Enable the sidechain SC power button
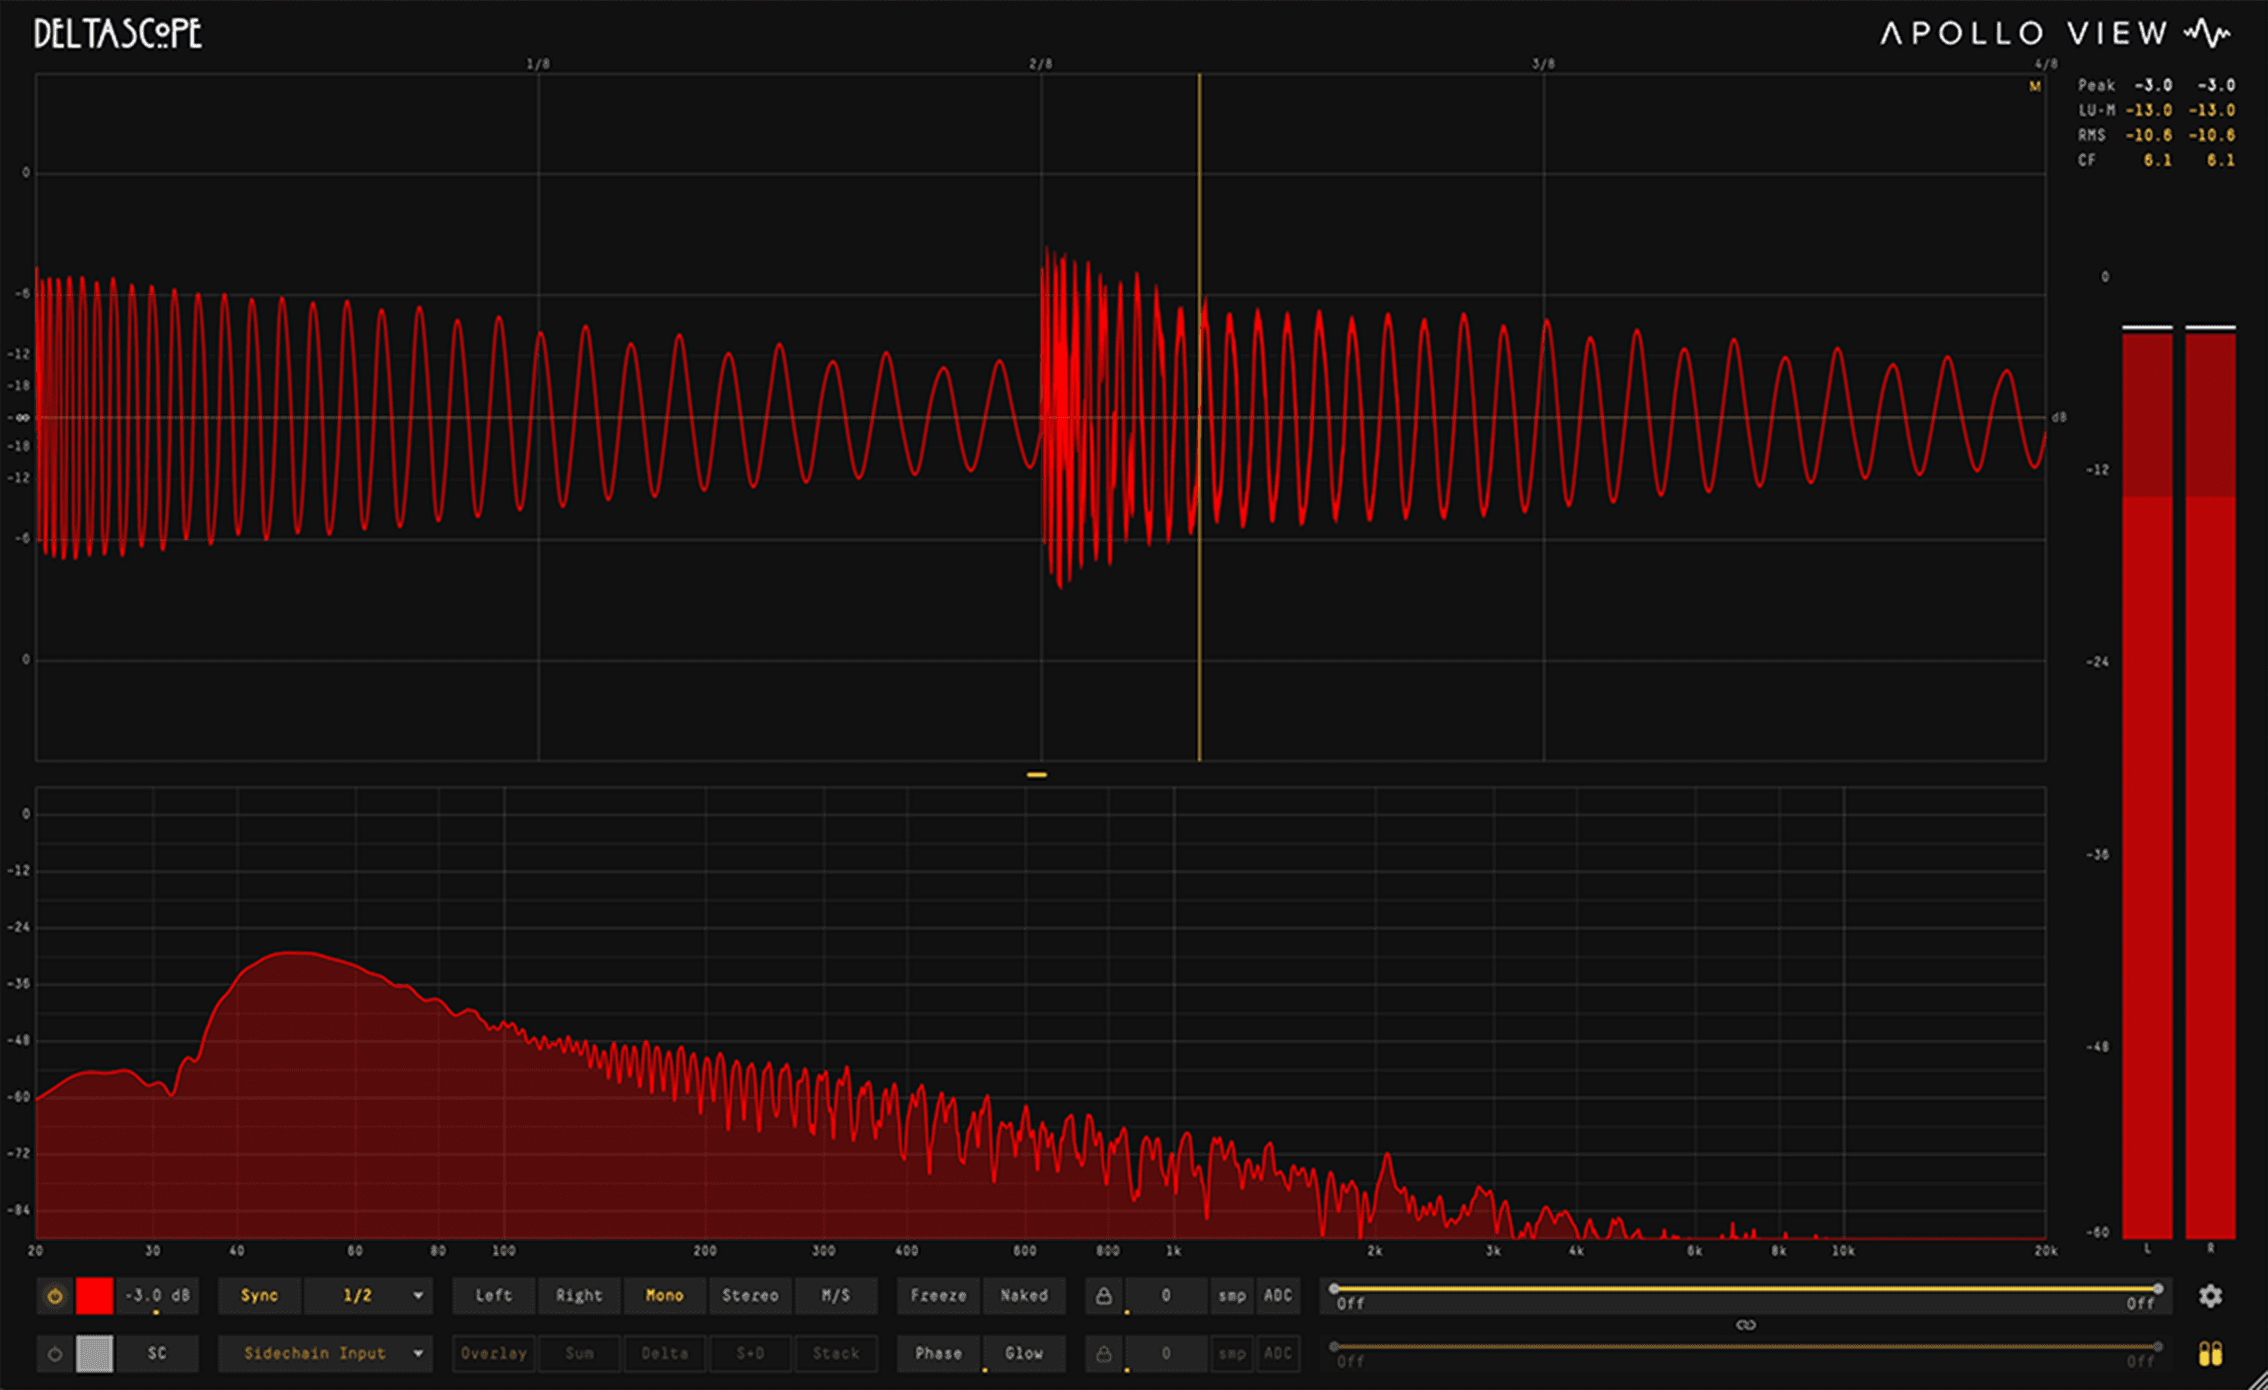The width and height of the screenshot is (2268, 1390). tap(55, 1354)
